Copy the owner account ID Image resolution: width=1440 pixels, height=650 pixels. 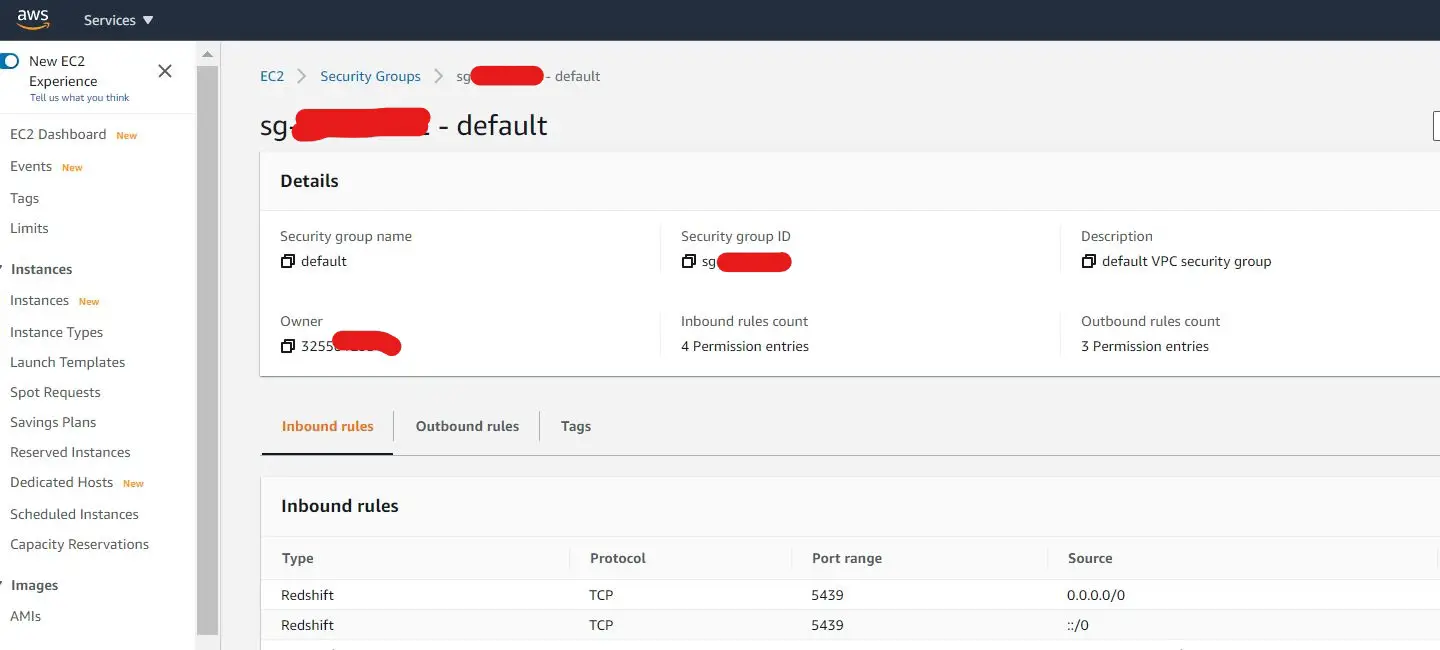click(287, 346)
